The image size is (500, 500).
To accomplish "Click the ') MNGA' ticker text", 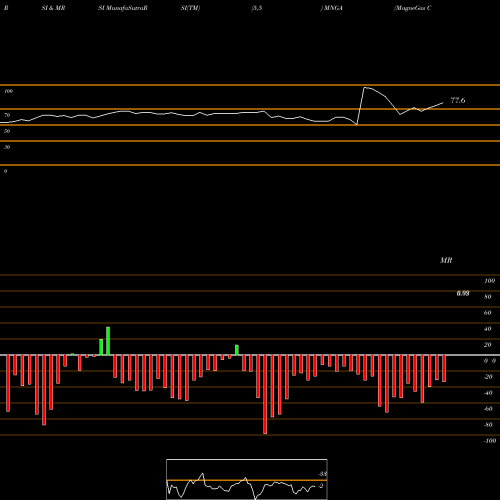I will (332, 8).
